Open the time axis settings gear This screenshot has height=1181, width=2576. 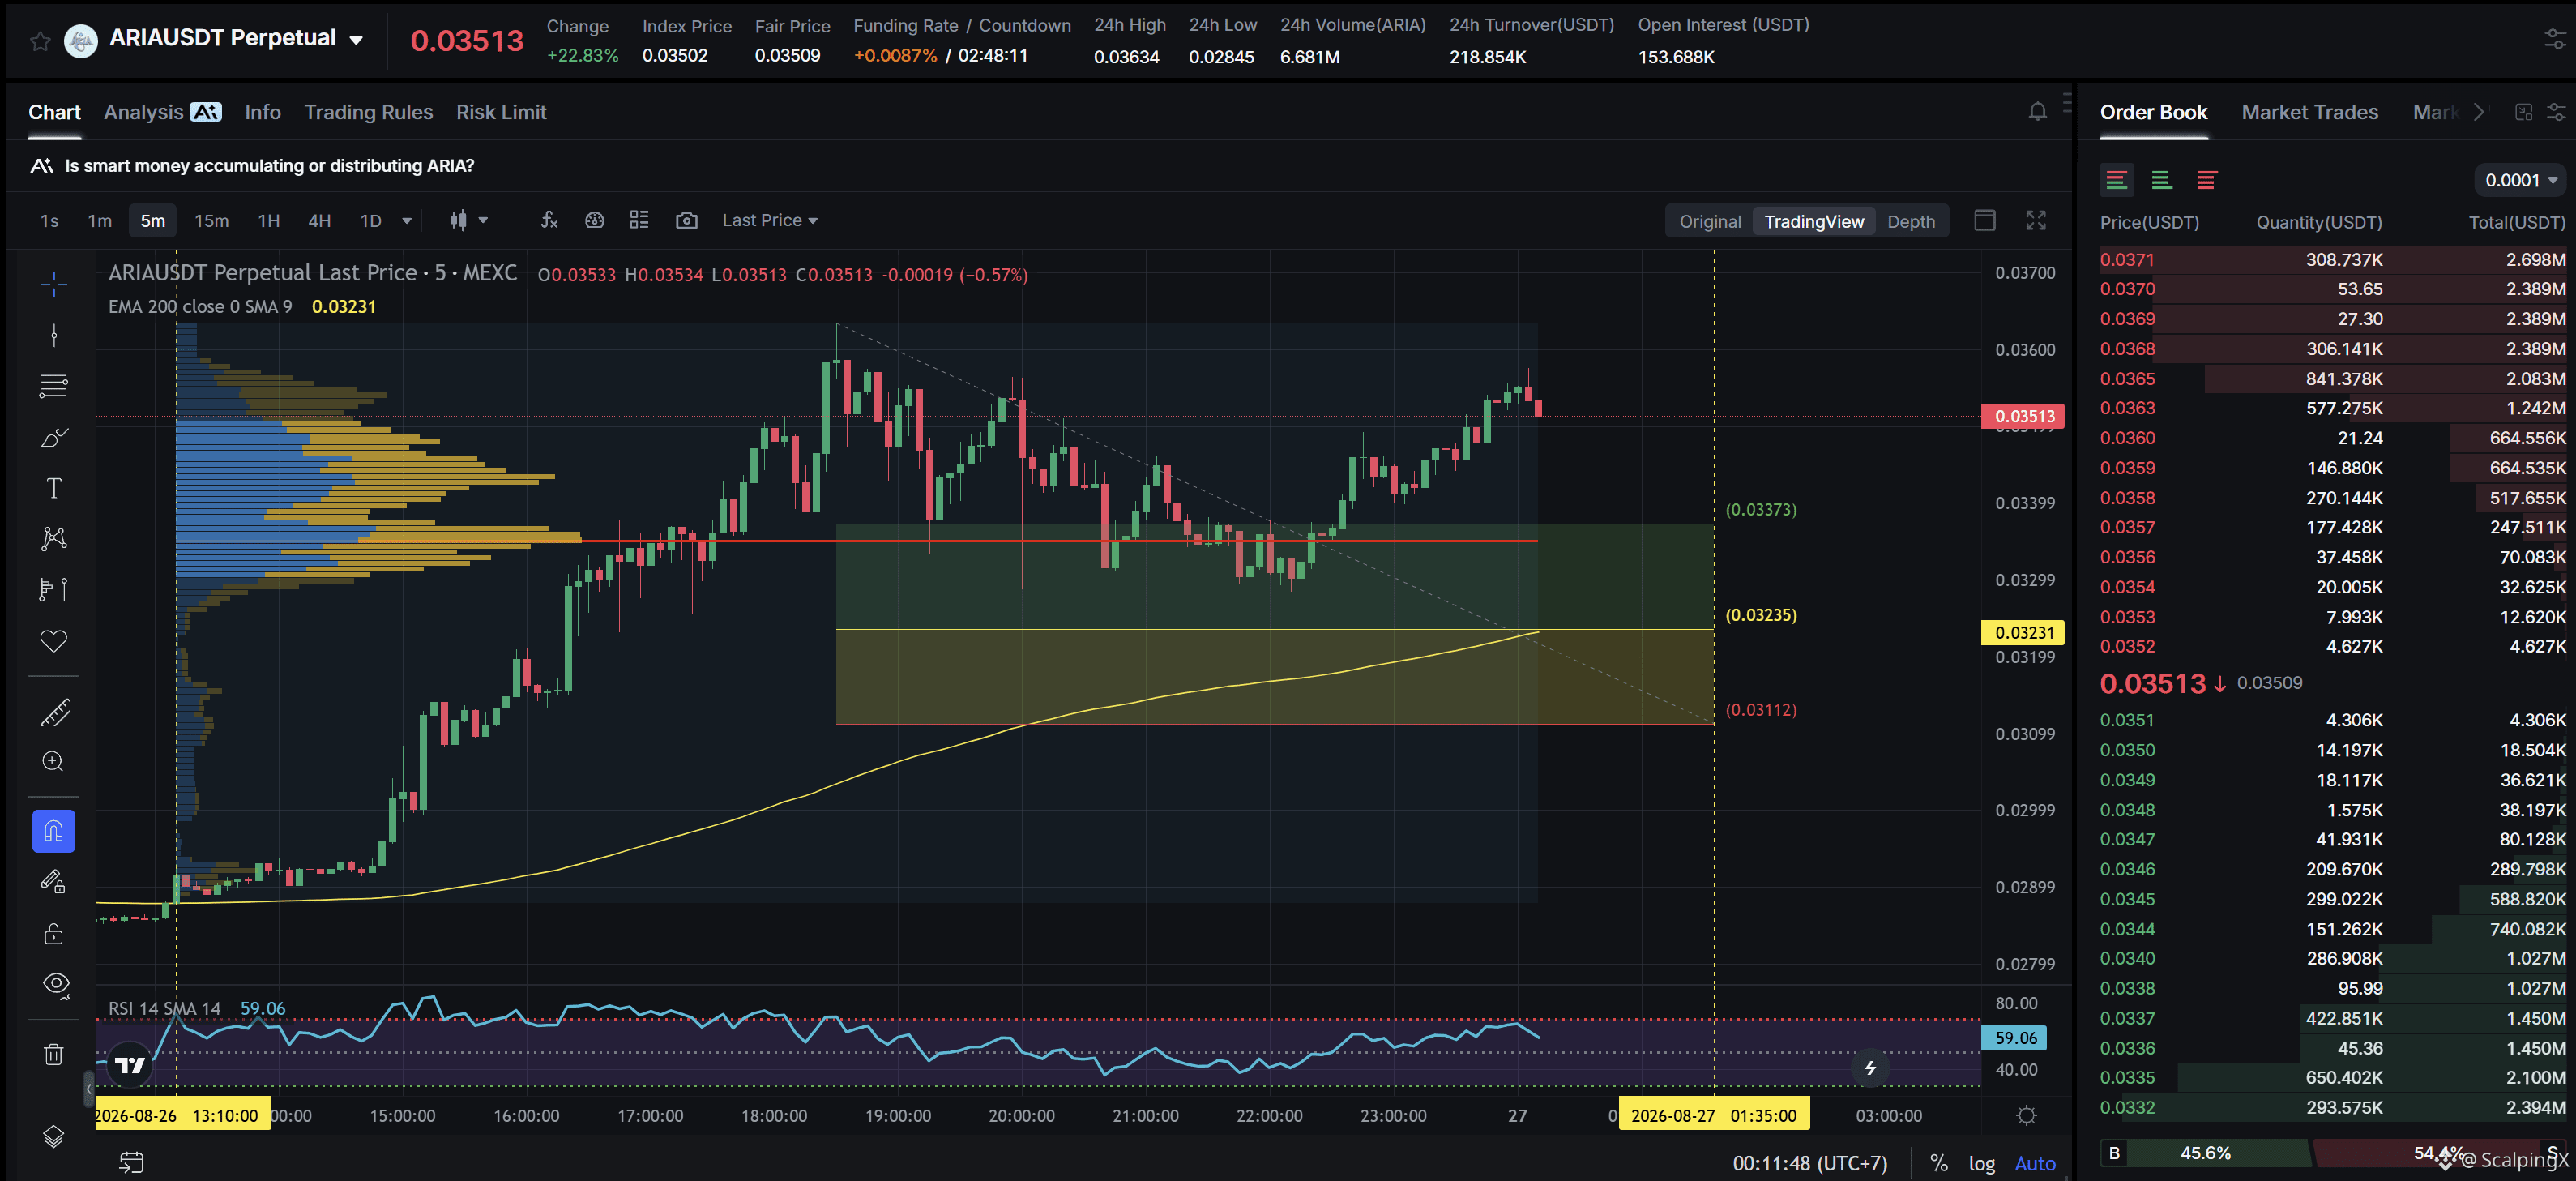click(2026, 1116)
